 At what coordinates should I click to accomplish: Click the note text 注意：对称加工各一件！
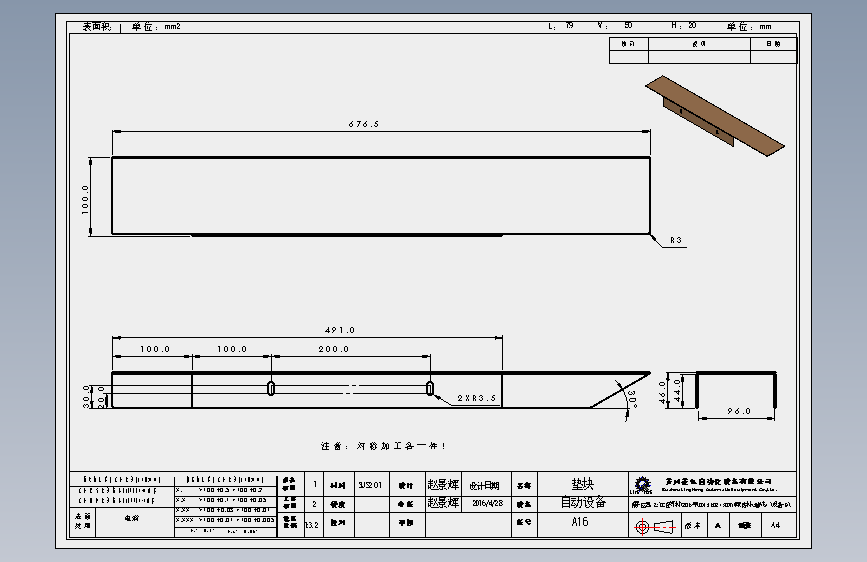pyautogui.click(x=383, y=445)
